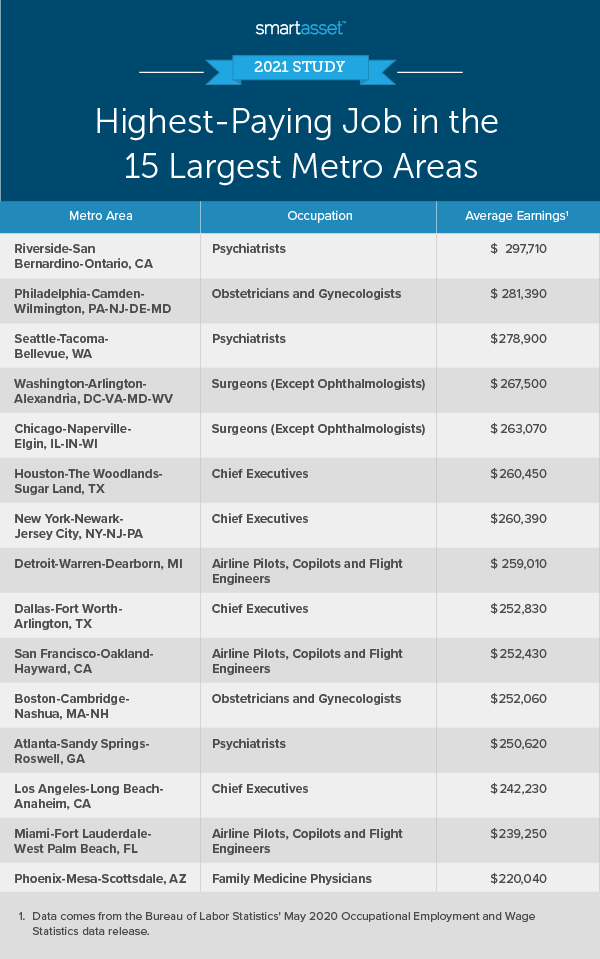Click the 2021 Study ribbon banner

300,68
